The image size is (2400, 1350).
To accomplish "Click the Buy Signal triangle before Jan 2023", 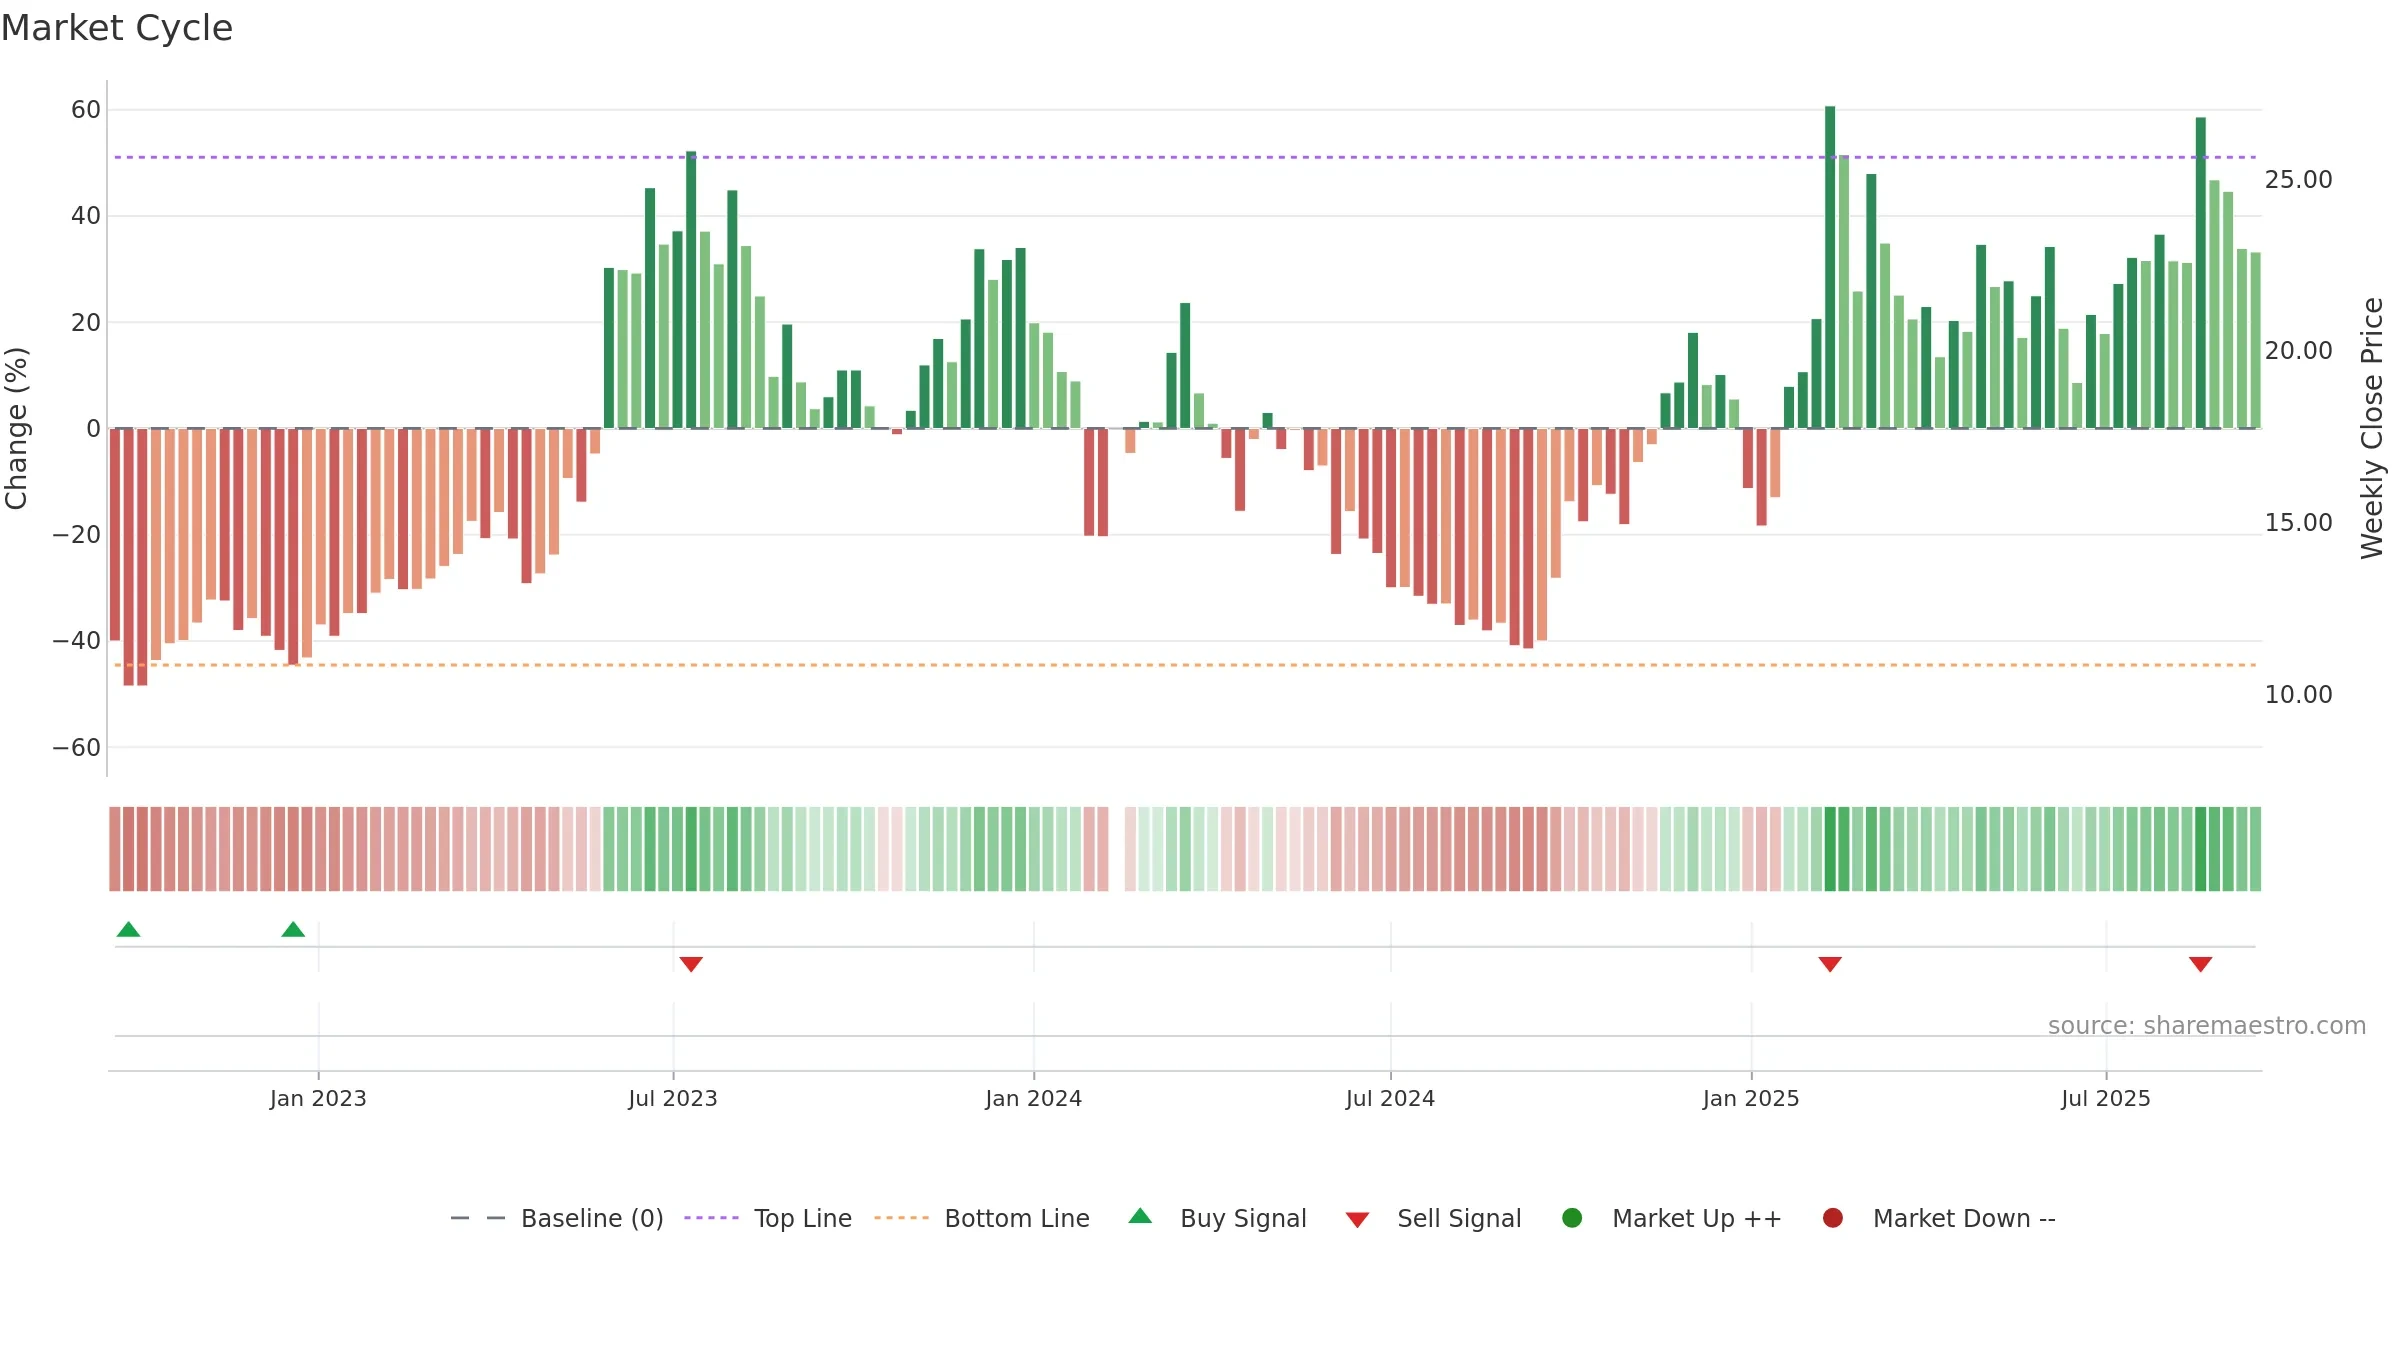I will pos(293,929).
